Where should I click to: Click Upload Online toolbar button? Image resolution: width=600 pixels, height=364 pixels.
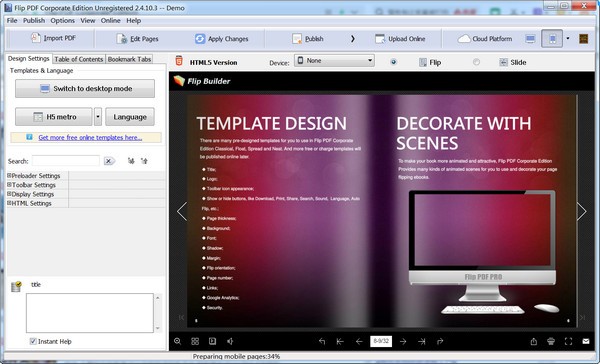400,39
